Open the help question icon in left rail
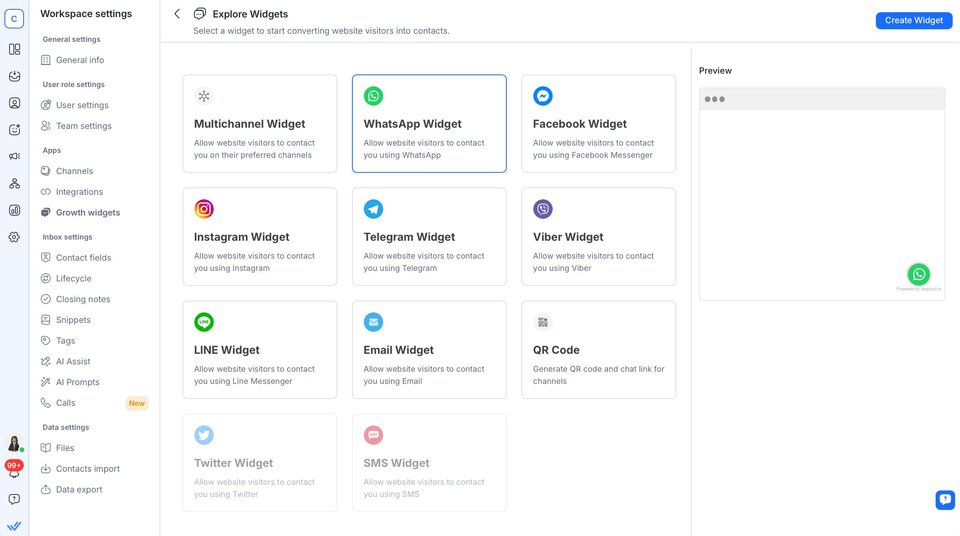The image size is (960, 536). tap(14, 499)
